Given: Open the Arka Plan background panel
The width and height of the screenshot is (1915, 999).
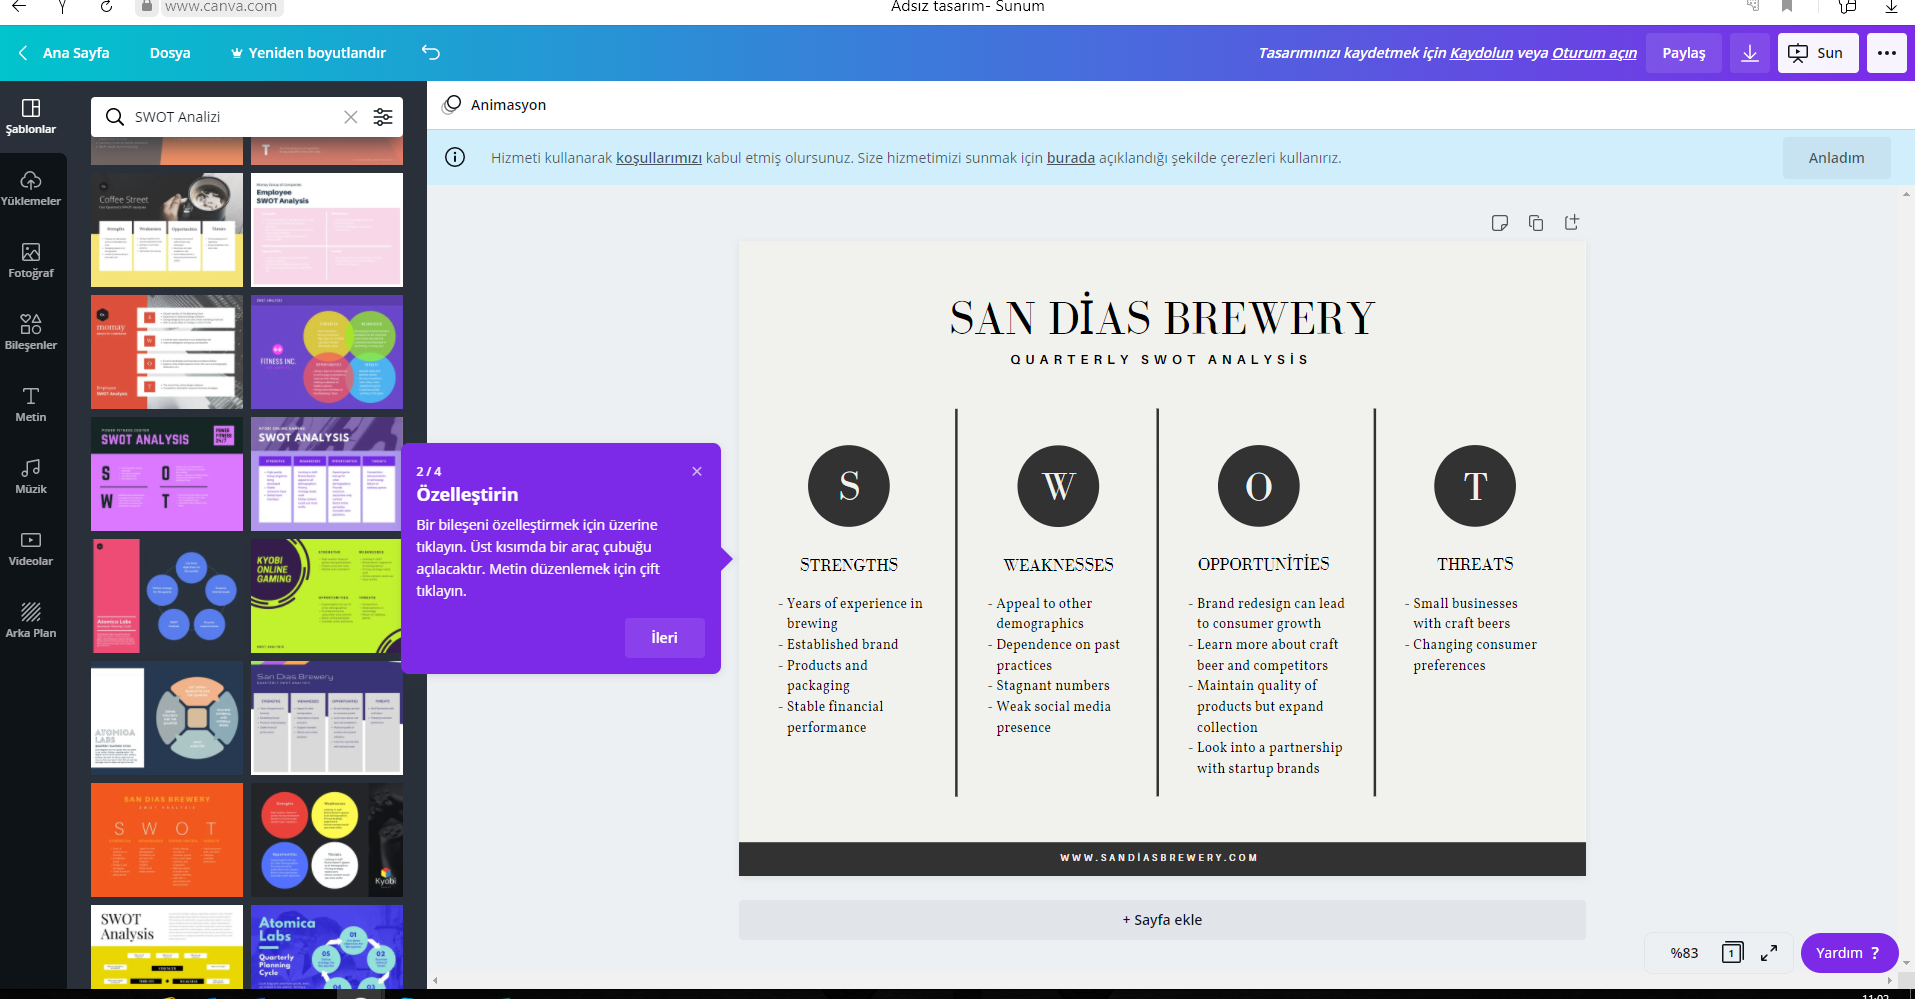Looking at the screenshot, I should tap(31, 620).
